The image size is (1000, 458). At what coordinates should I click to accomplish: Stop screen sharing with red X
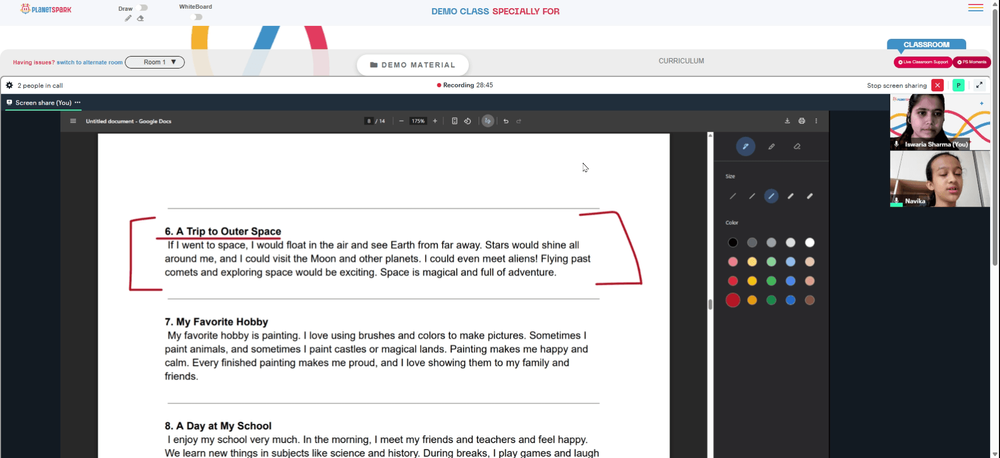937,85
